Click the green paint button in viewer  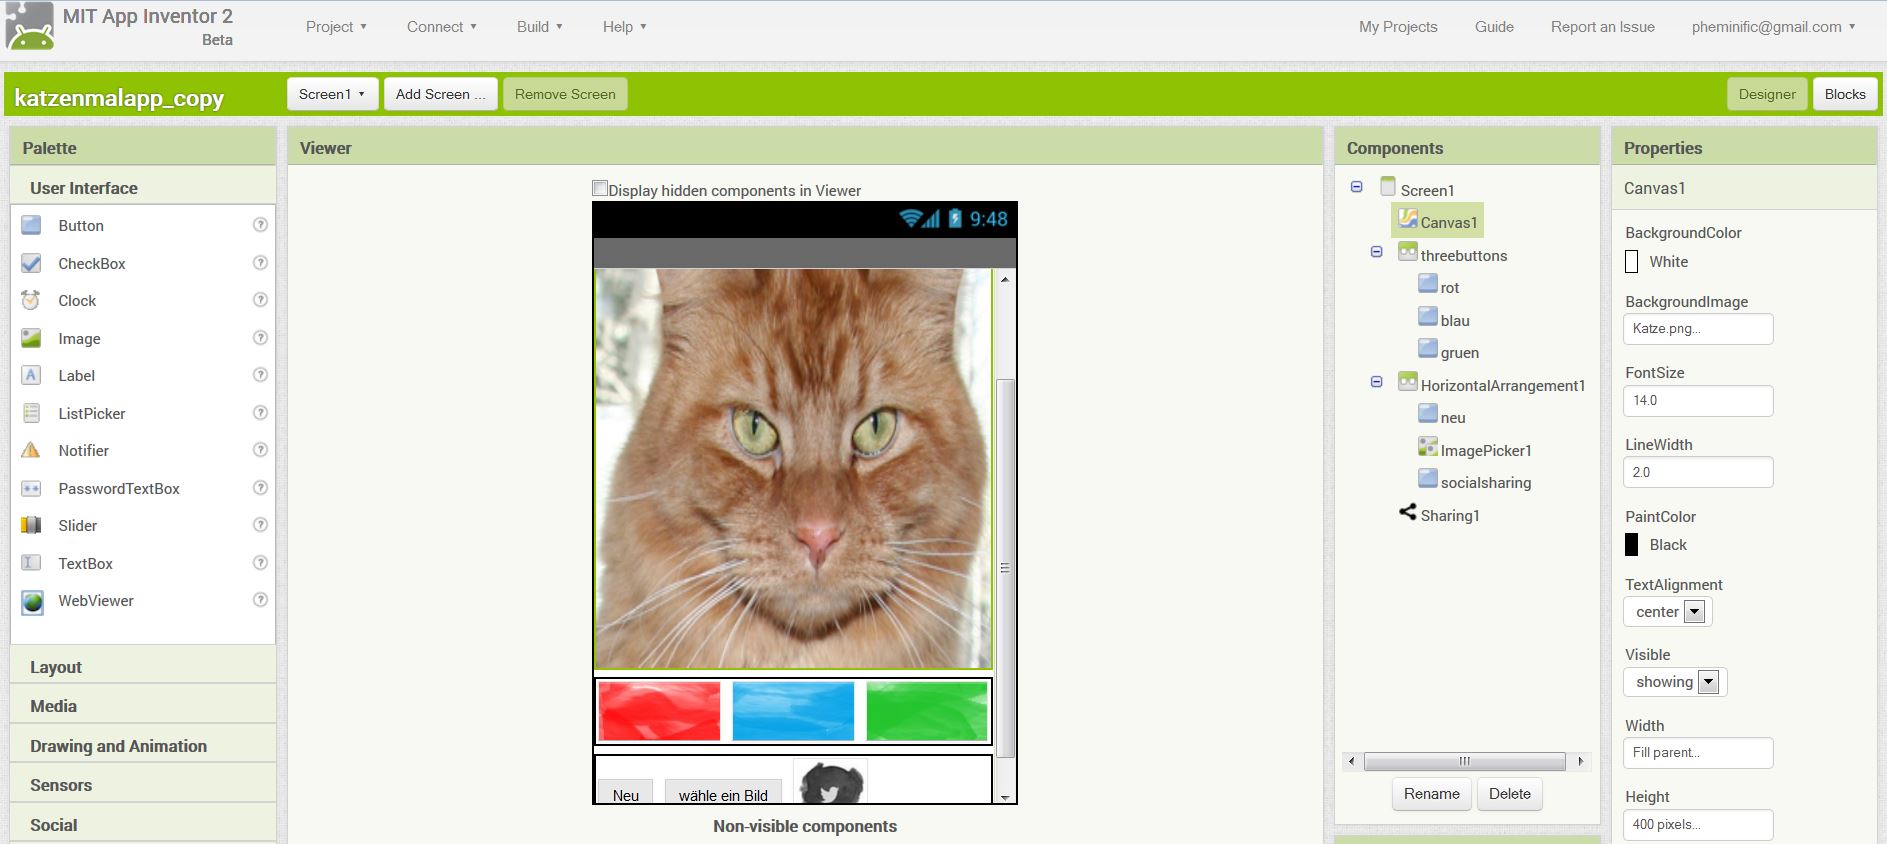click(x=927, y=711)
